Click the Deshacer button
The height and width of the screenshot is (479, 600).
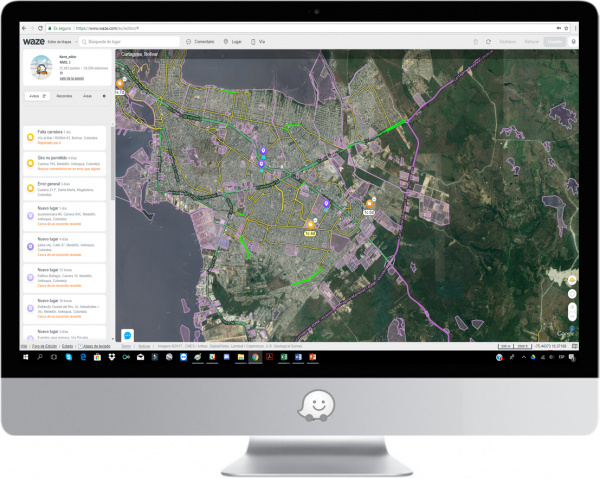(508, 42)
